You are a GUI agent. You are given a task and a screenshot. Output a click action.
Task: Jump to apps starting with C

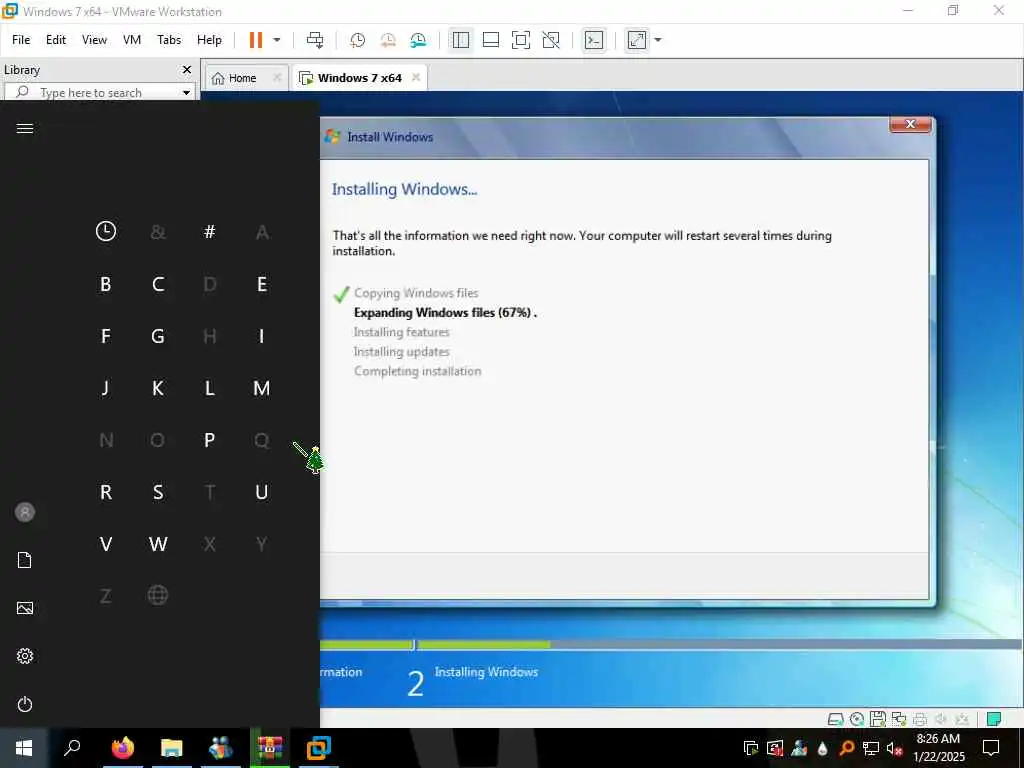(x=158, y=284)
